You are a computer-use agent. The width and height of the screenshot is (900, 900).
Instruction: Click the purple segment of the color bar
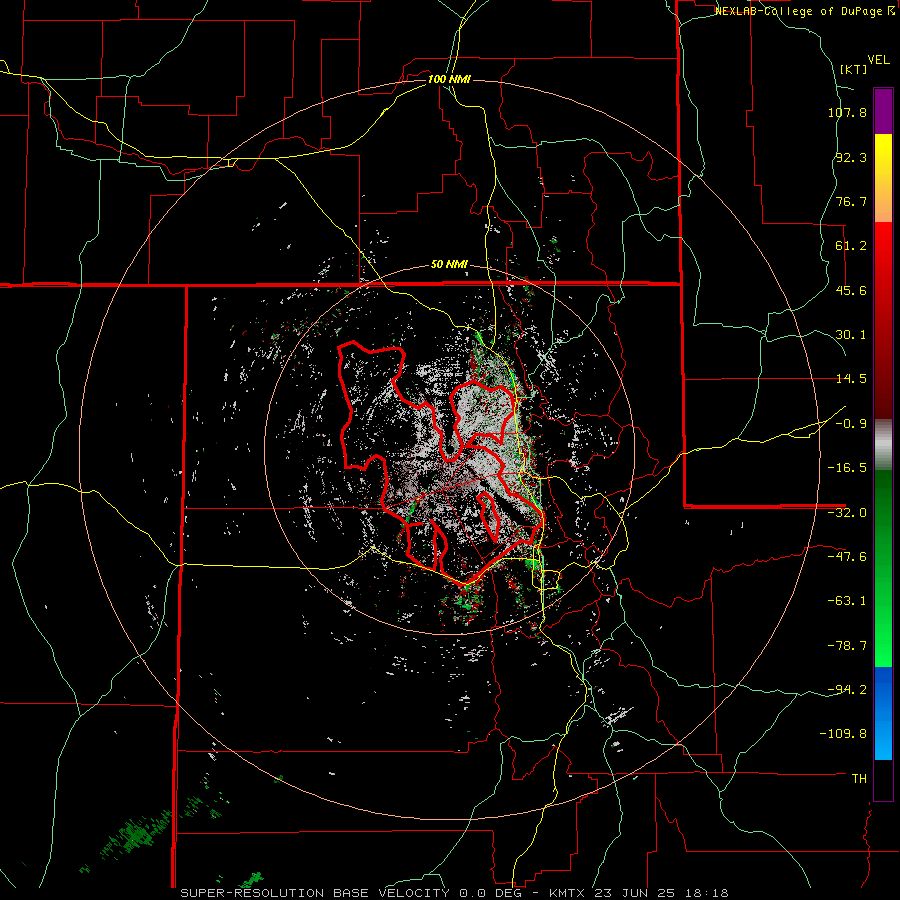click(x=883, y=111)
